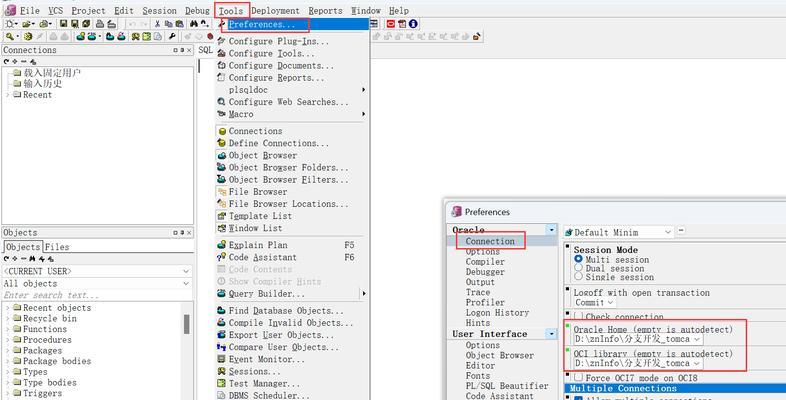Select Single session radio button
This screenshot has width=786, height=400.
(578, 276)
